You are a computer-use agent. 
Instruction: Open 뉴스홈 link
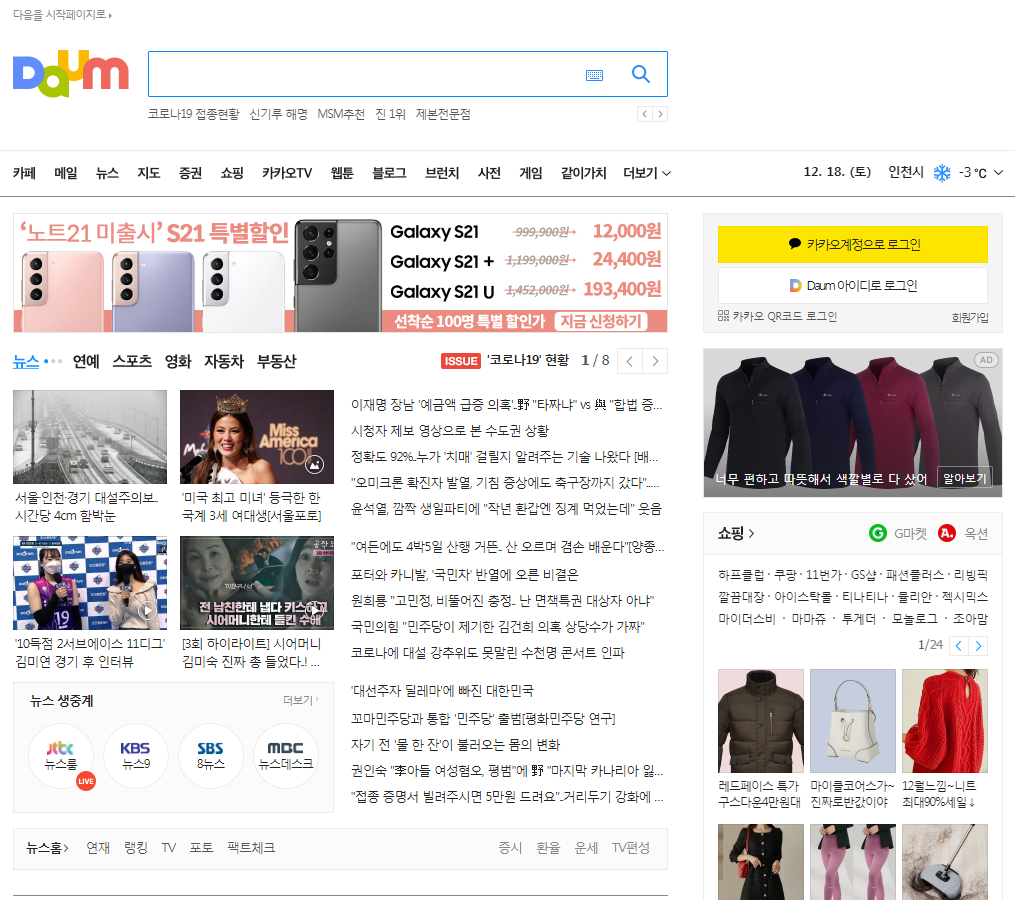[x=47, y=848]
